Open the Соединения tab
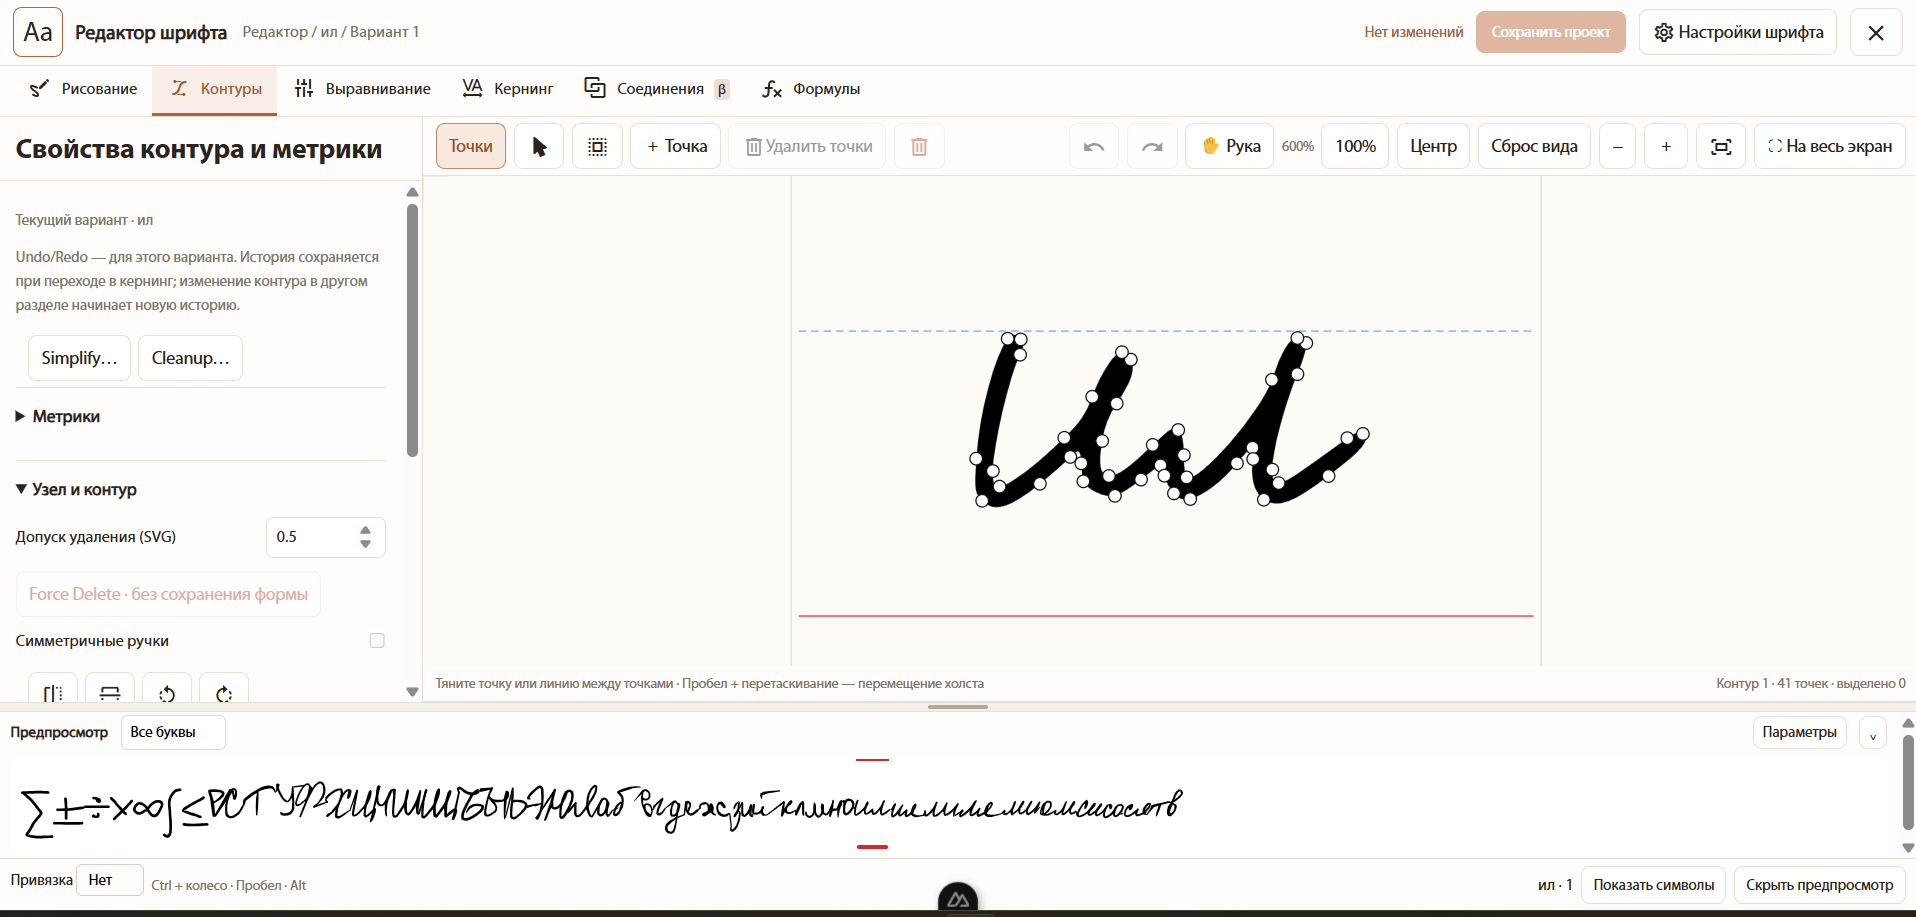Screen dimensions: 1916x917 (x=657, y=89)
